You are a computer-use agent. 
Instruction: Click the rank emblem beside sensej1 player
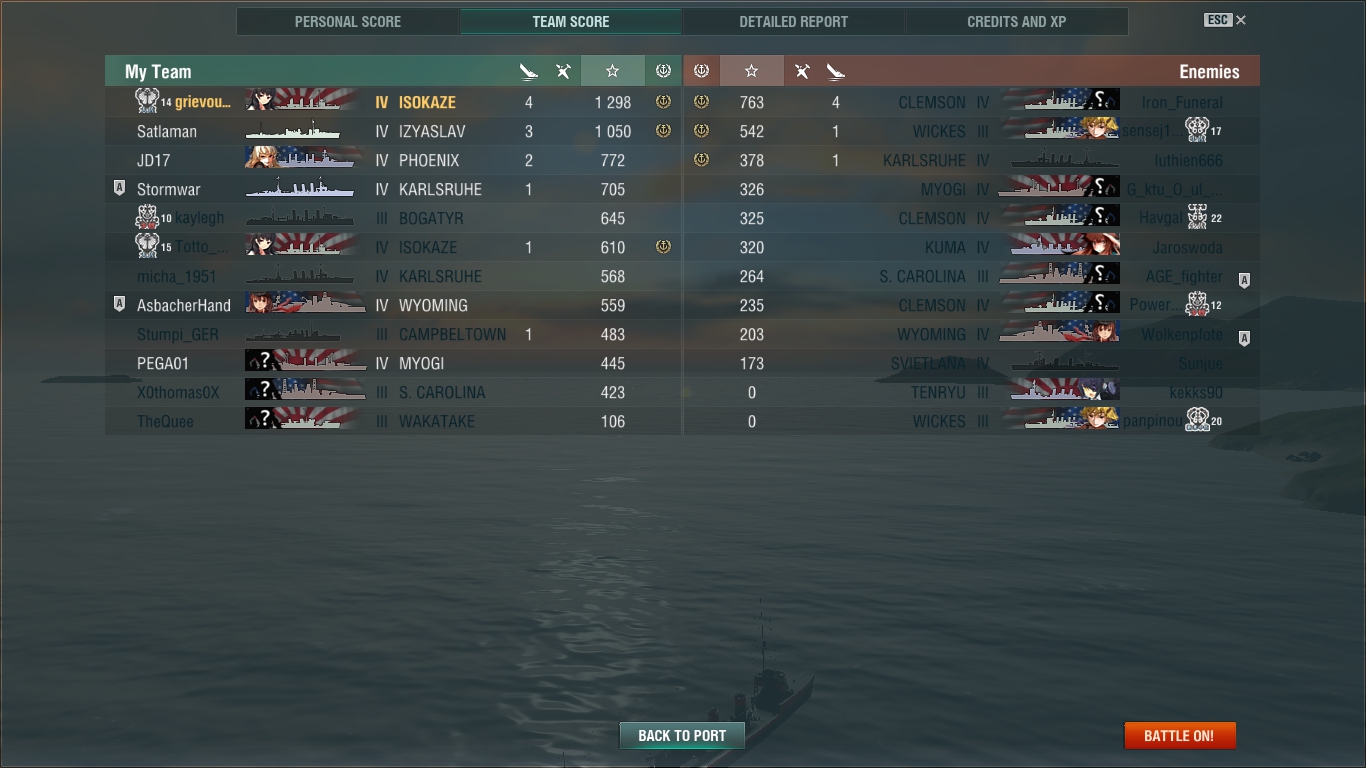[1197, 130]
